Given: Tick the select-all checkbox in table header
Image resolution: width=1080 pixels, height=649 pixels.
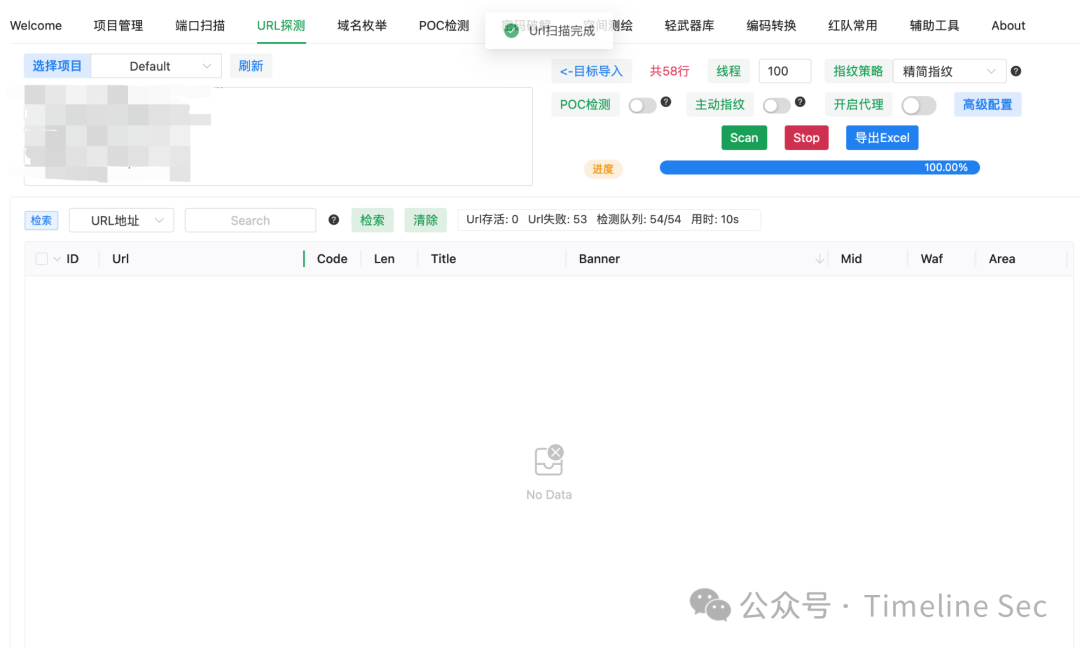Looking at the screenshot, I should (x=41, y=259).
